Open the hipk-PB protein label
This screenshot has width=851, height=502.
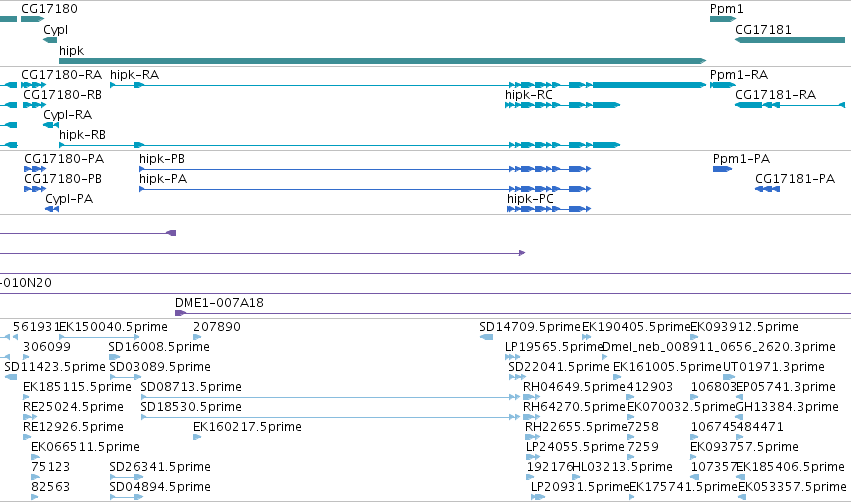tap(162, 159)
